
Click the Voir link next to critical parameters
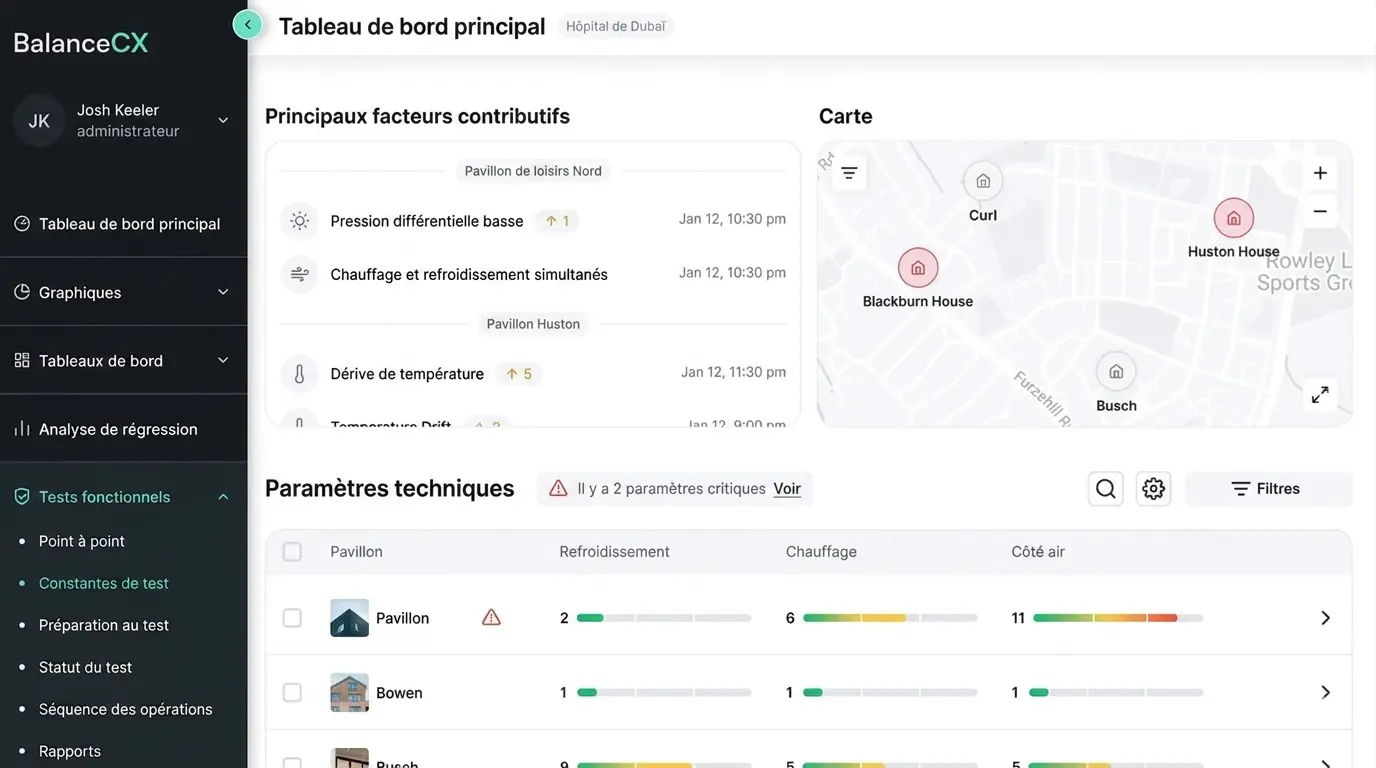(x=787, y=488)
